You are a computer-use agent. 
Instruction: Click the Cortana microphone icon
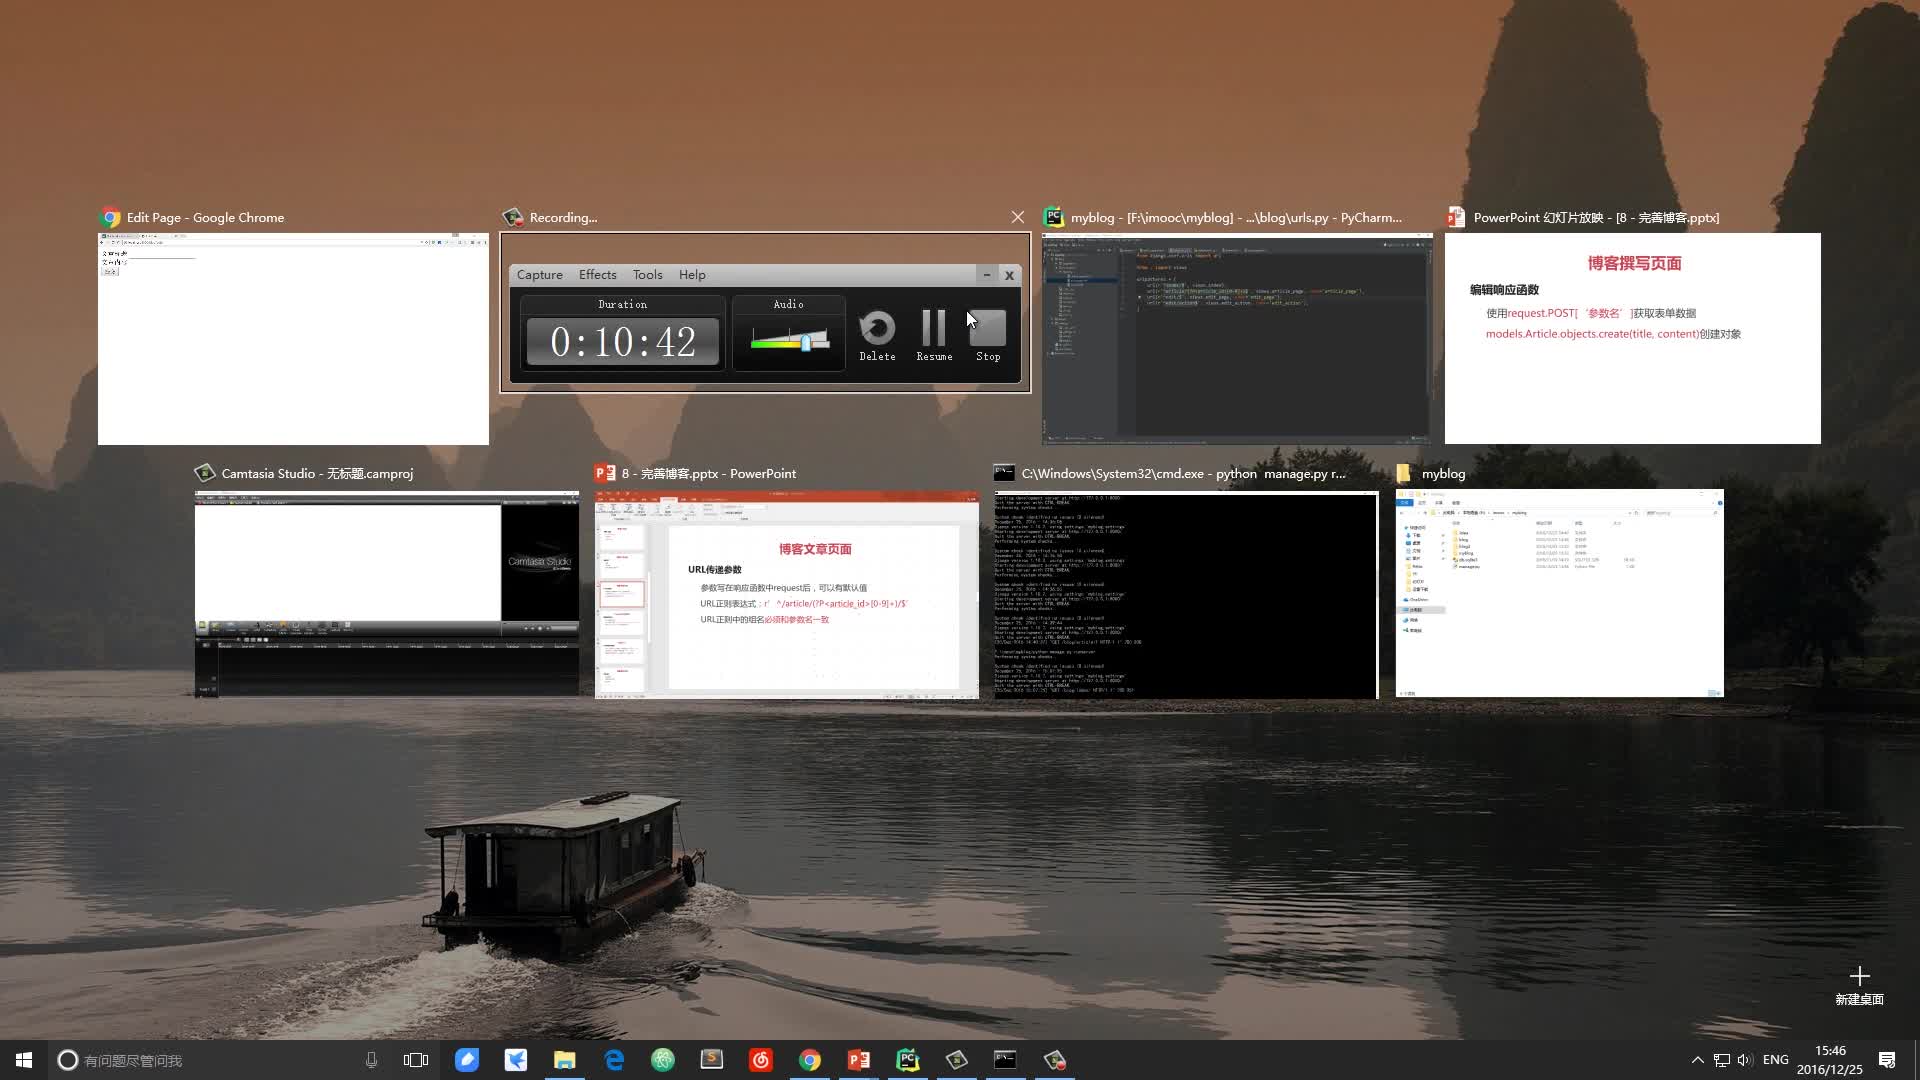pyautogui.click(x=371, y=1060)
